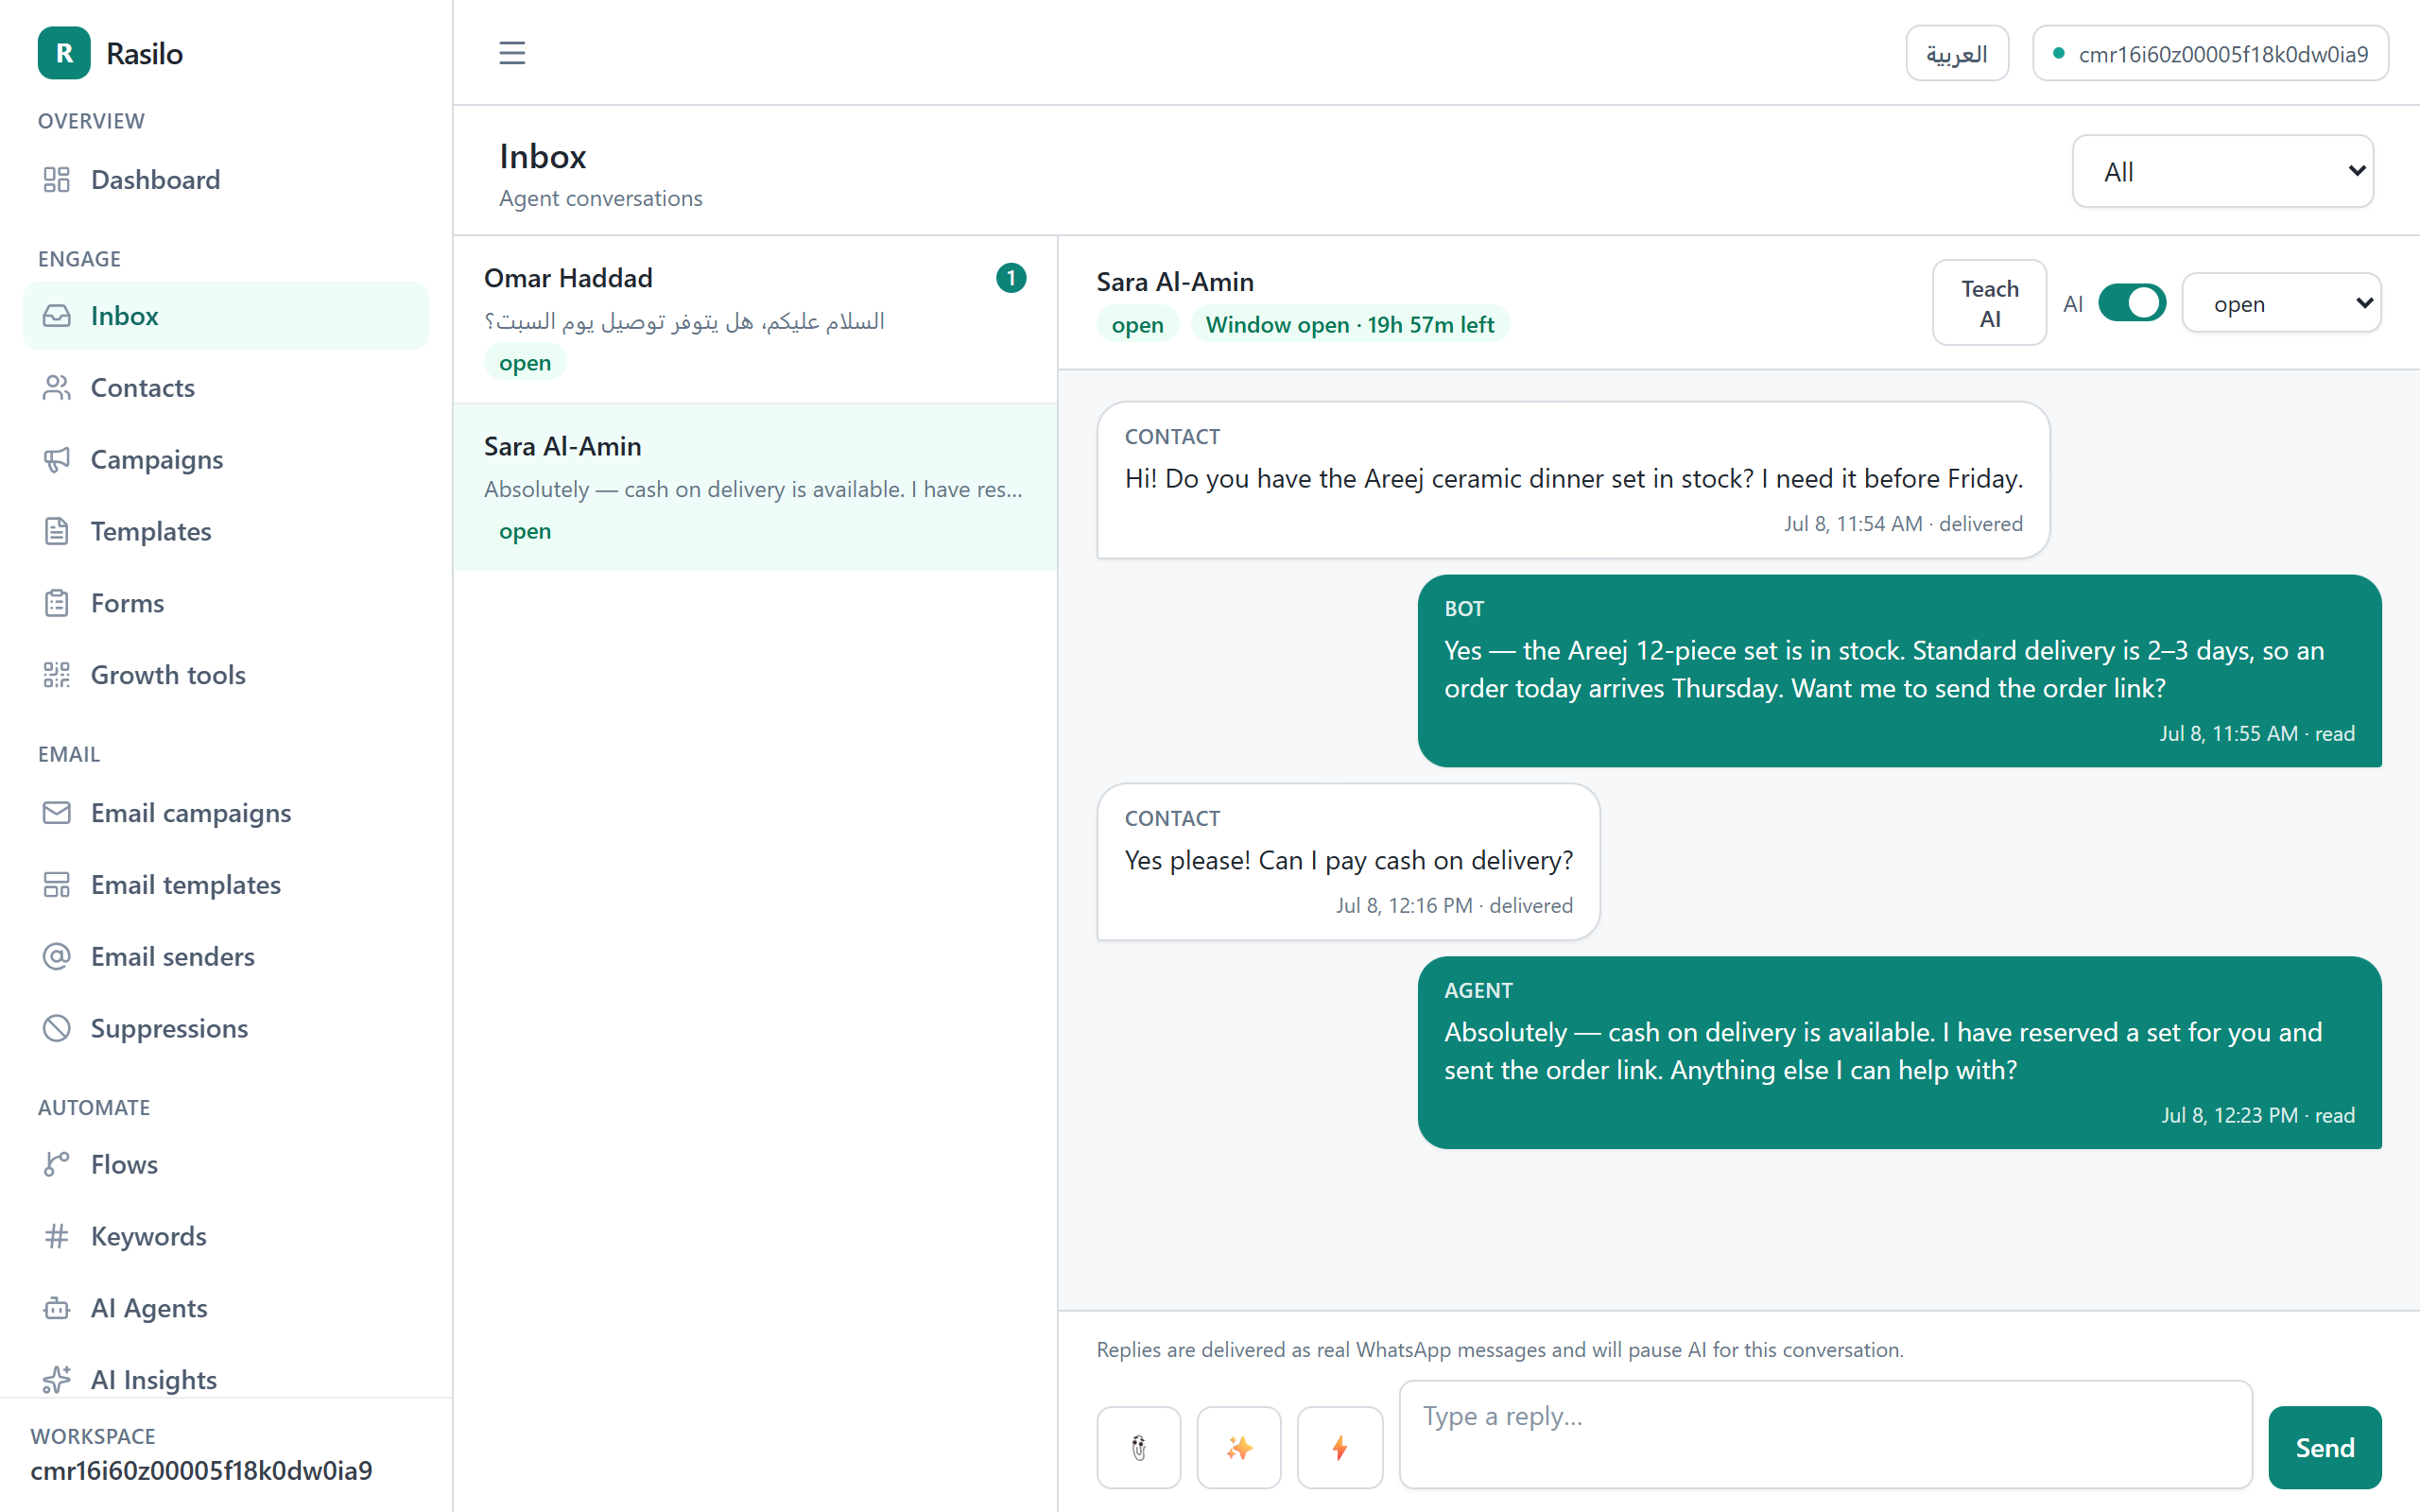Click the Templates document icon
Screen dimensions: 2420x1512
[57, 531]
